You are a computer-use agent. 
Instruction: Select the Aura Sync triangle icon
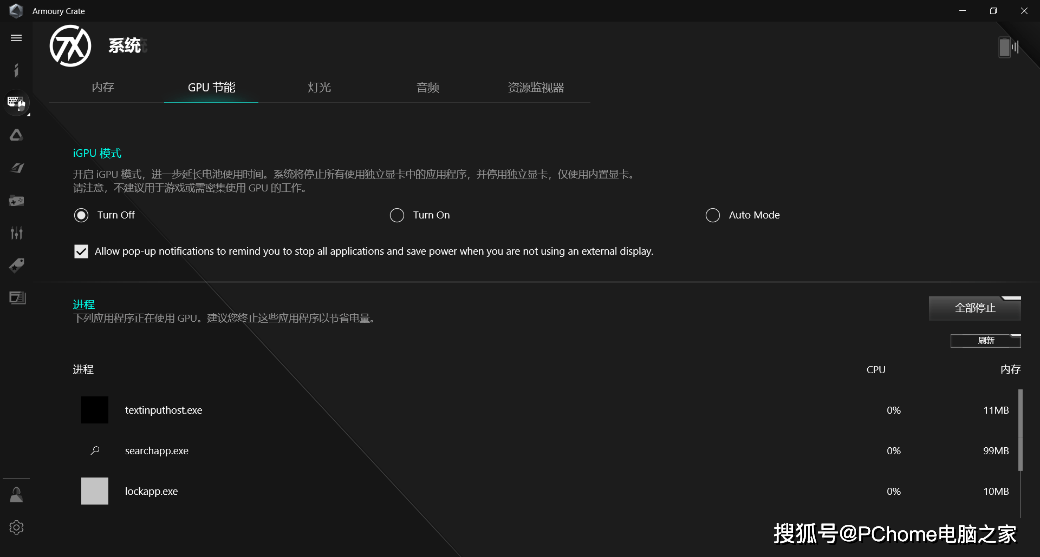pyautogui.click(x=16, y=135)
